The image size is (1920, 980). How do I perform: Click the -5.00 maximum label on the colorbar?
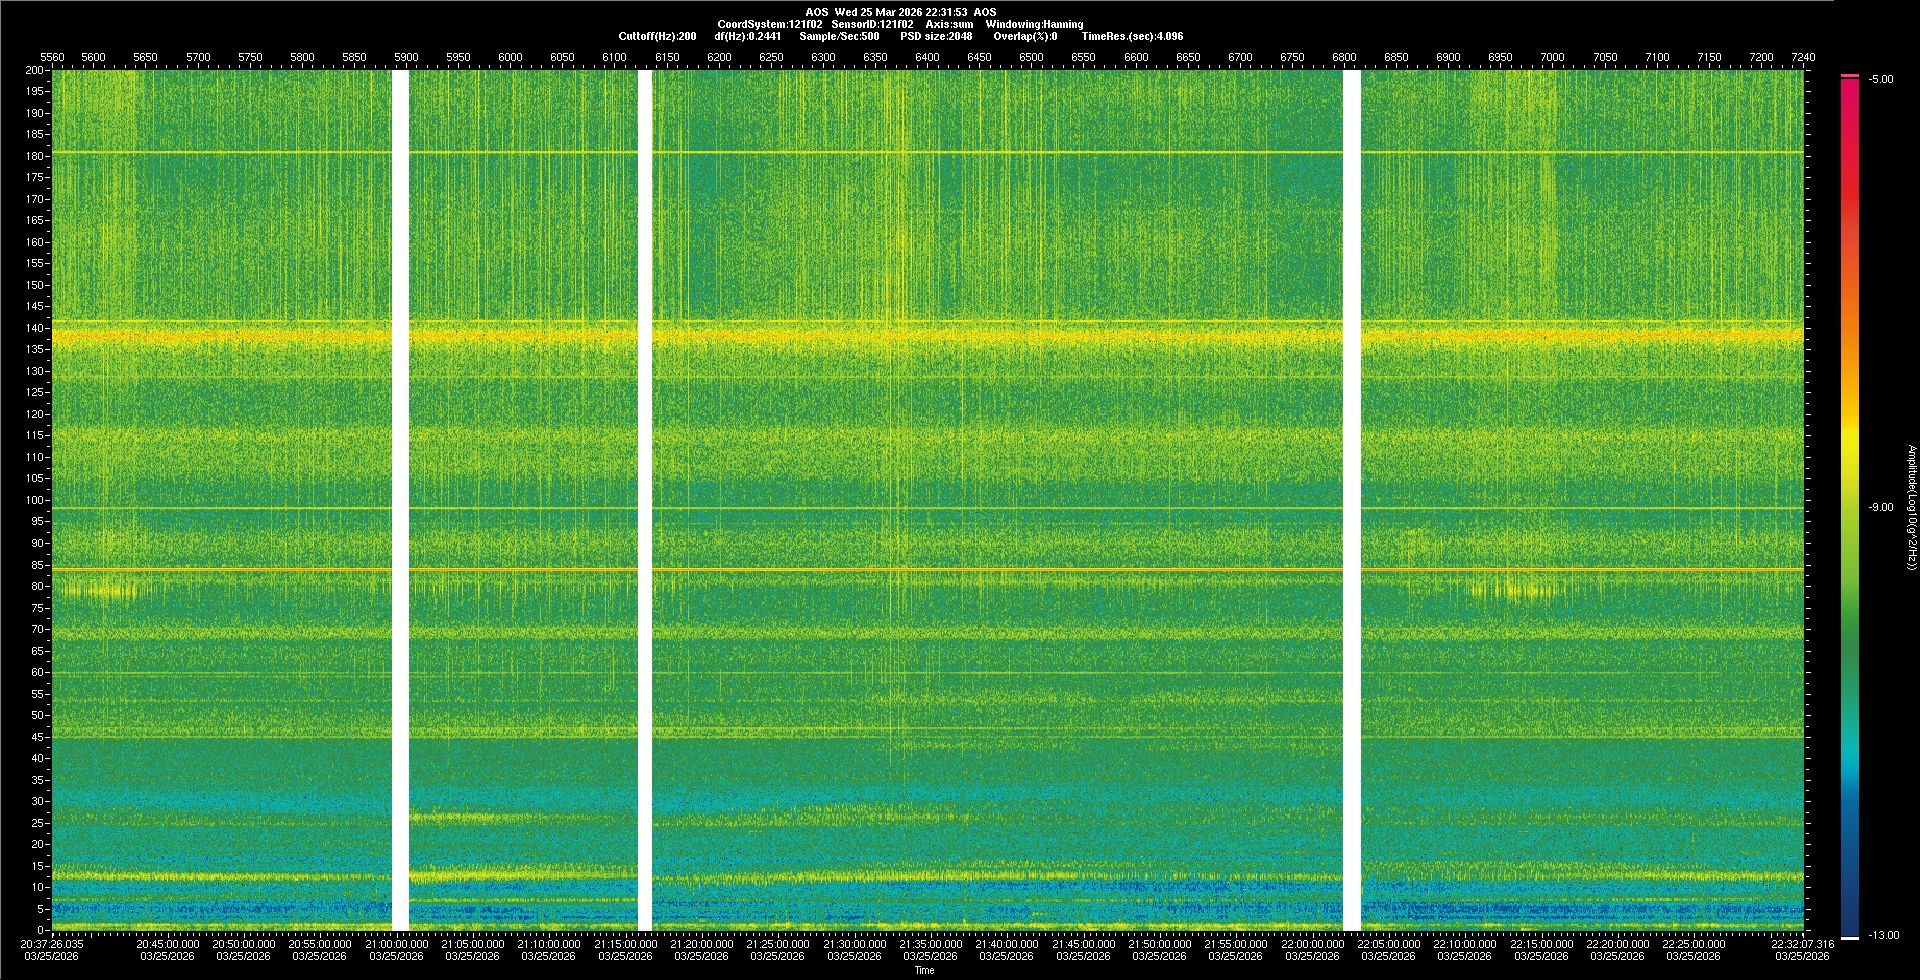click(1881, 80)
